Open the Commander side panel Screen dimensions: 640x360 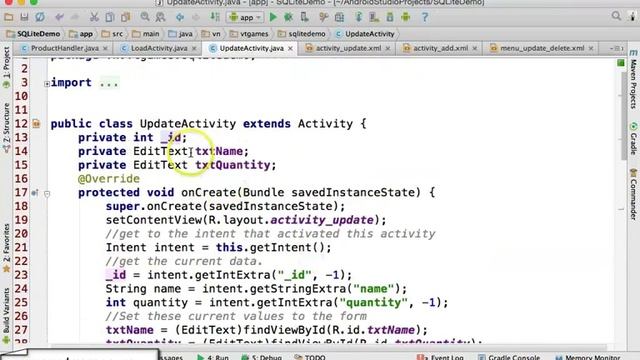(x=633, y=194)
